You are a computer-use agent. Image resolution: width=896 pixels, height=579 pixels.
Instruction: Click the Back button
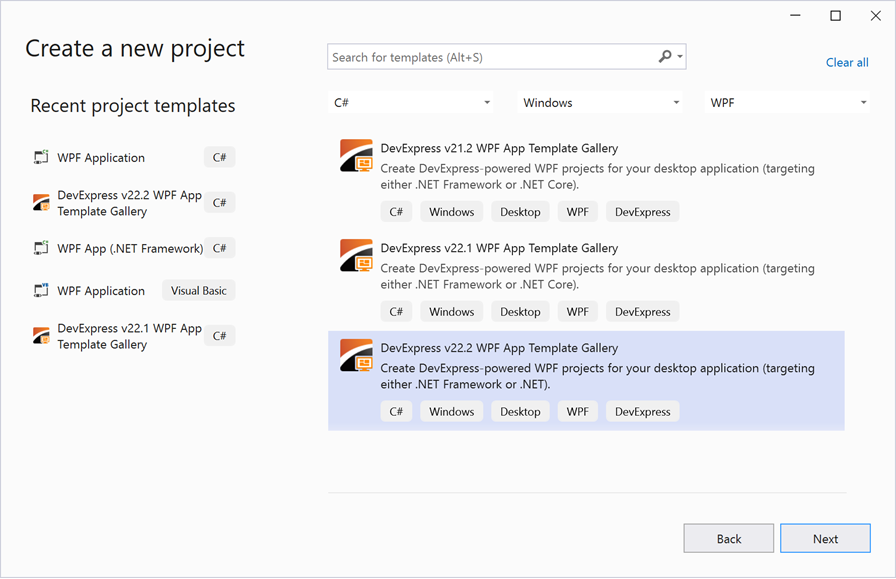tap(729, 538)
